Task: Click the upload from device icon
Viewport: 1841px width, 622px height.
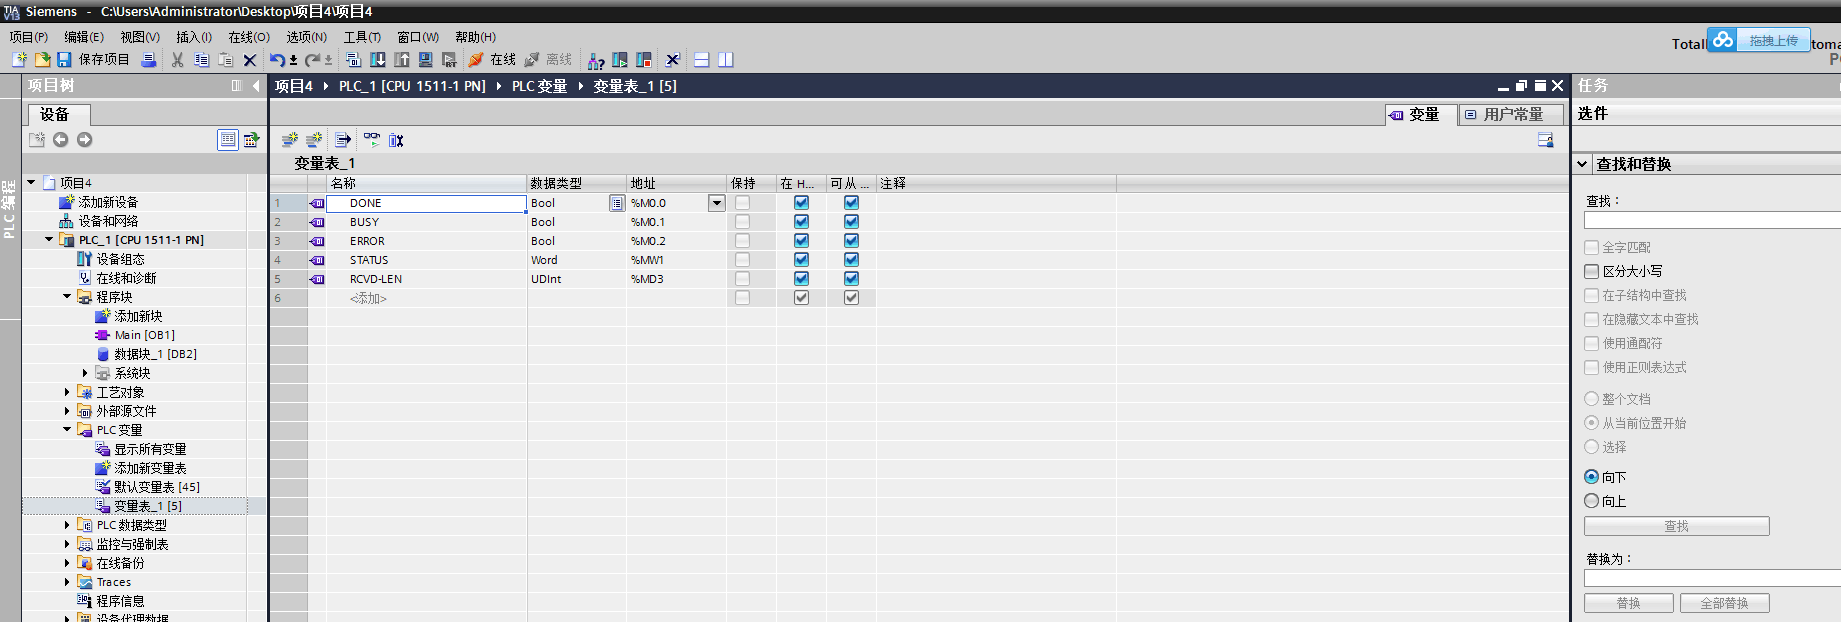Action: (402, 60)
